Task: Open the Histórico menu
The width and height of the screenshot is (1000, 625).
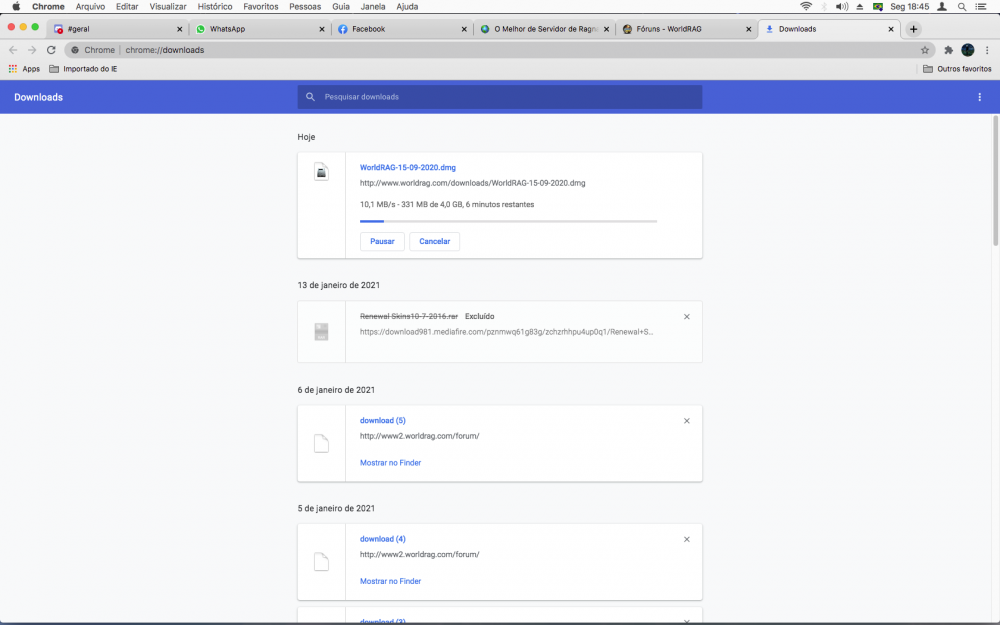Action: (215, 6)
